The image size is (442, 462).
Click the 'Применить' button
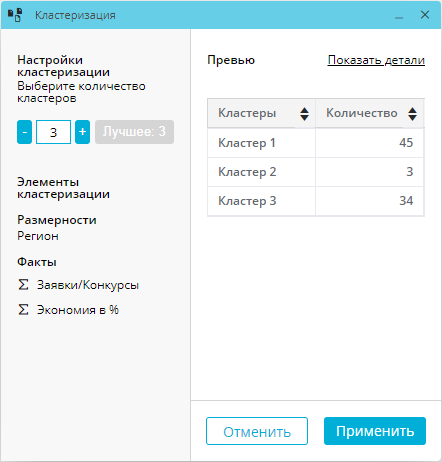(375, 431)
